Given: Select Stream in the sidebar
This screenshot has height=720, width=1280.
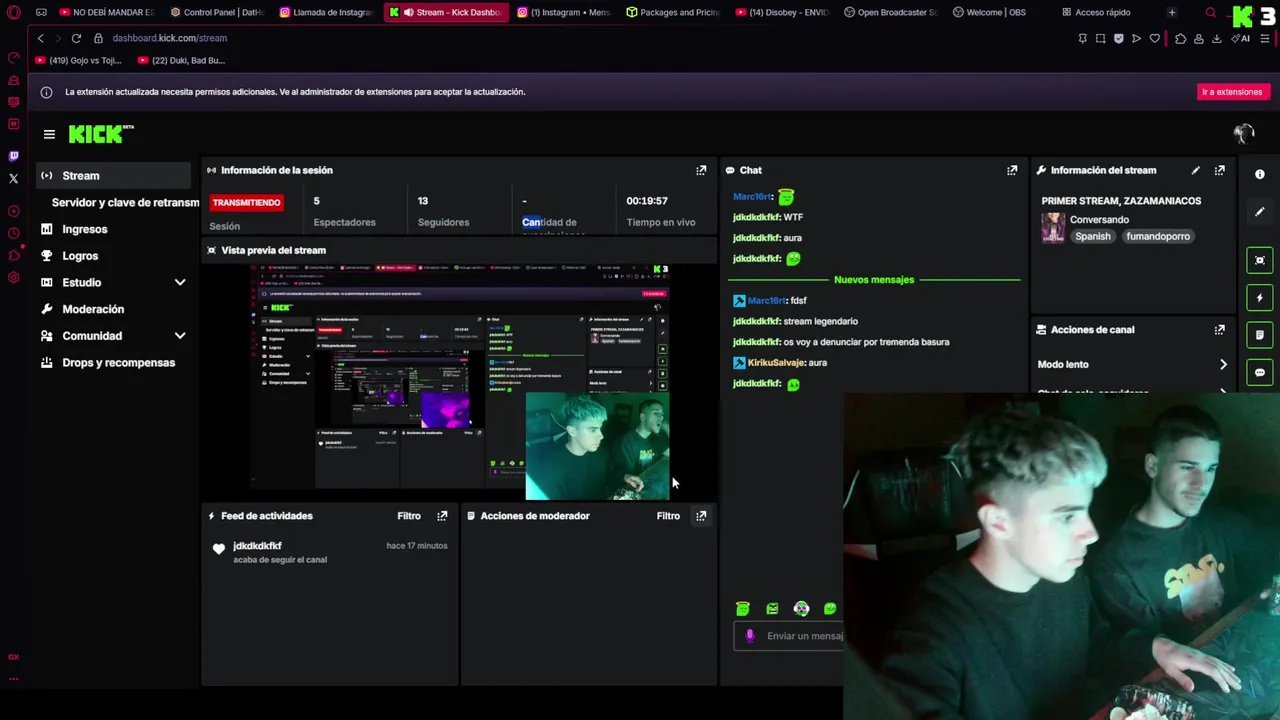Looking at the screenshot, I should coord(112,175).
